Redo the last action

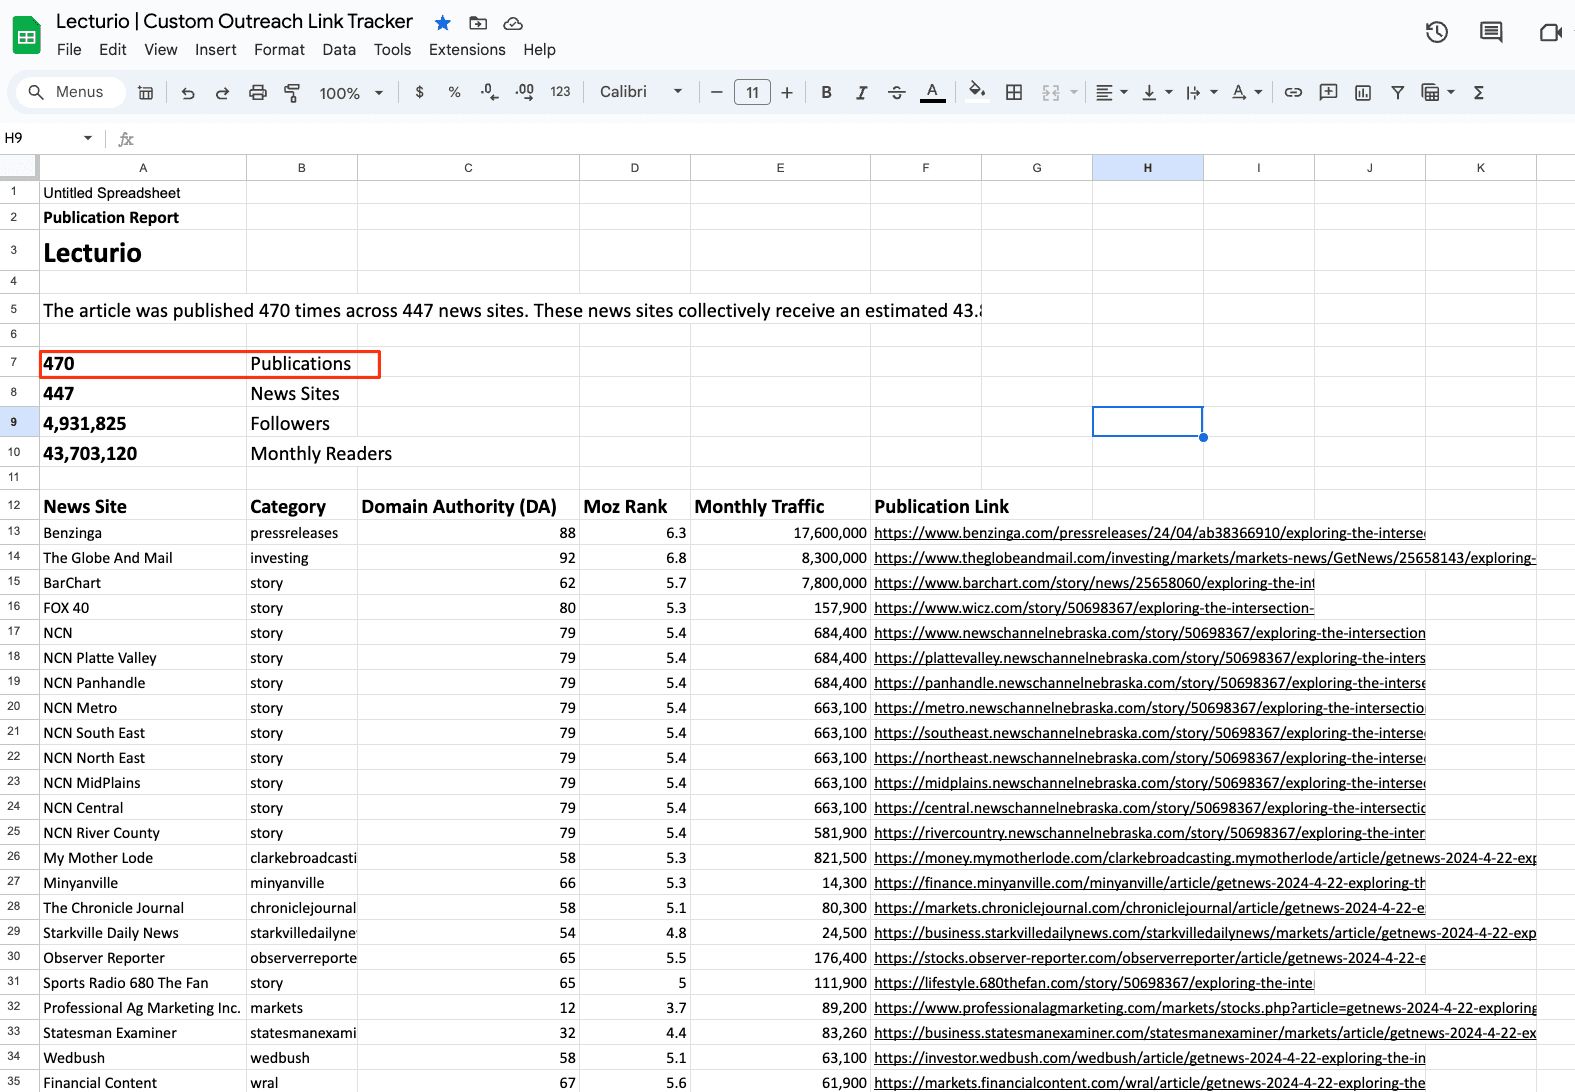coord(222,92)
